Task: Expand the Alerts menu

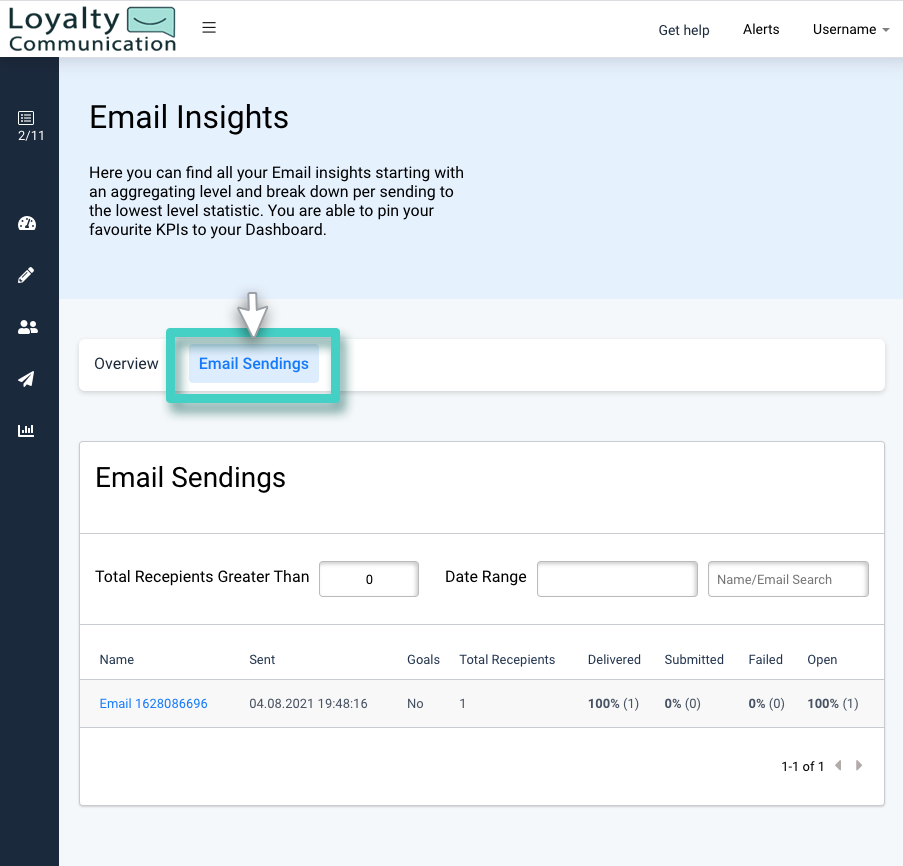Action: 760,29
